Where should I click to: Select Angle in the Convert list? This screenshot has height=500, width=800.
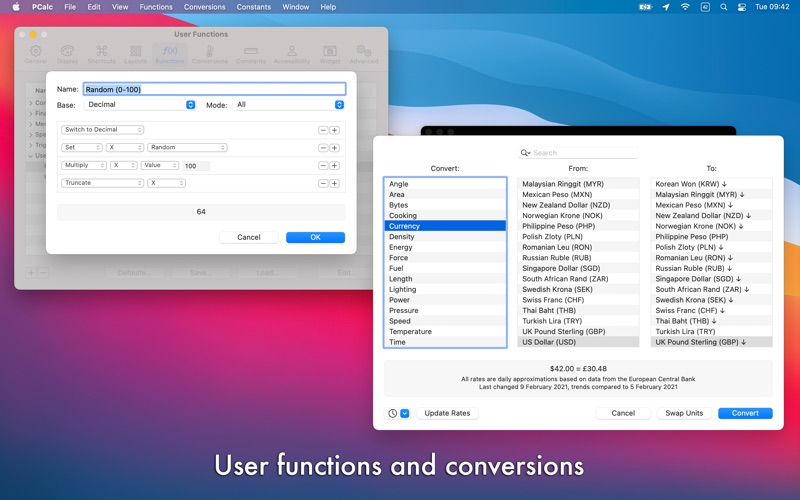(445, 184)
